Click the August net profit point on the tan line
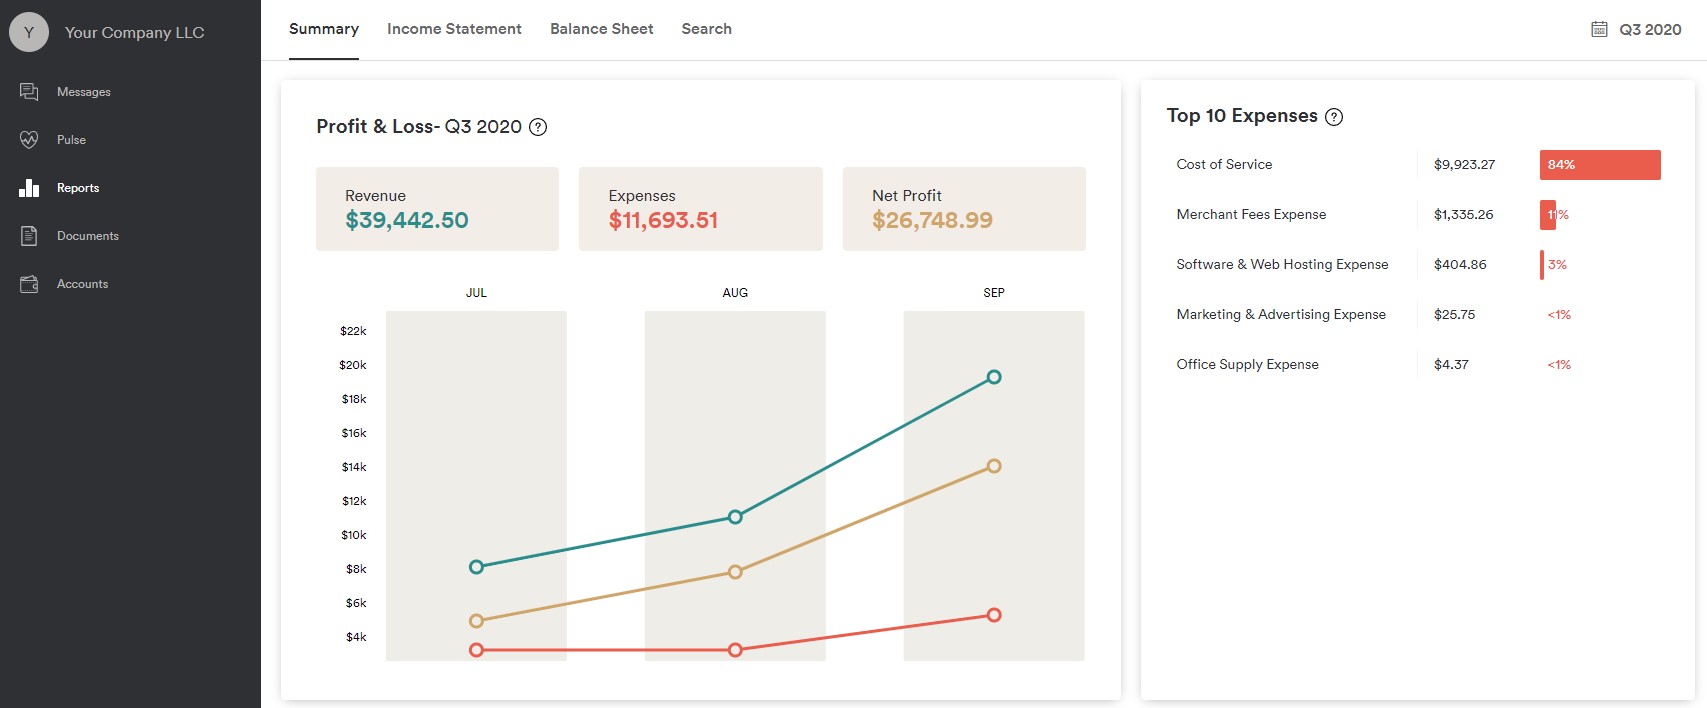This screenshot has height=708, width=1707. (x=735, y=572)
